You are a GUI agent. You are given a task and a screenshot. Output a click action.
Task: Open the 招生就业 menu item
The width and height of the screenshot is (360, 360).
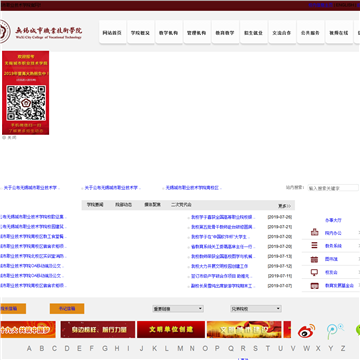tap(253, 33)
